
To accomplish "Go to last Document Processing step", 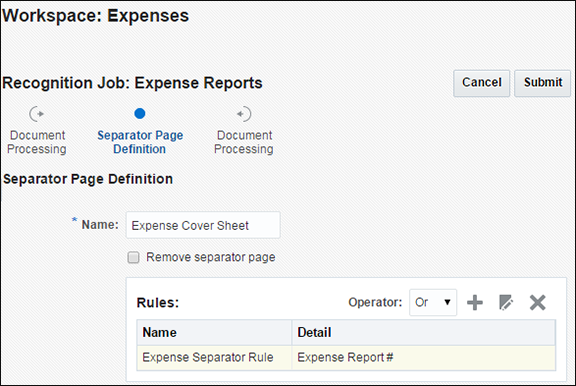I will pyautogui.click(x=244, y=142).
